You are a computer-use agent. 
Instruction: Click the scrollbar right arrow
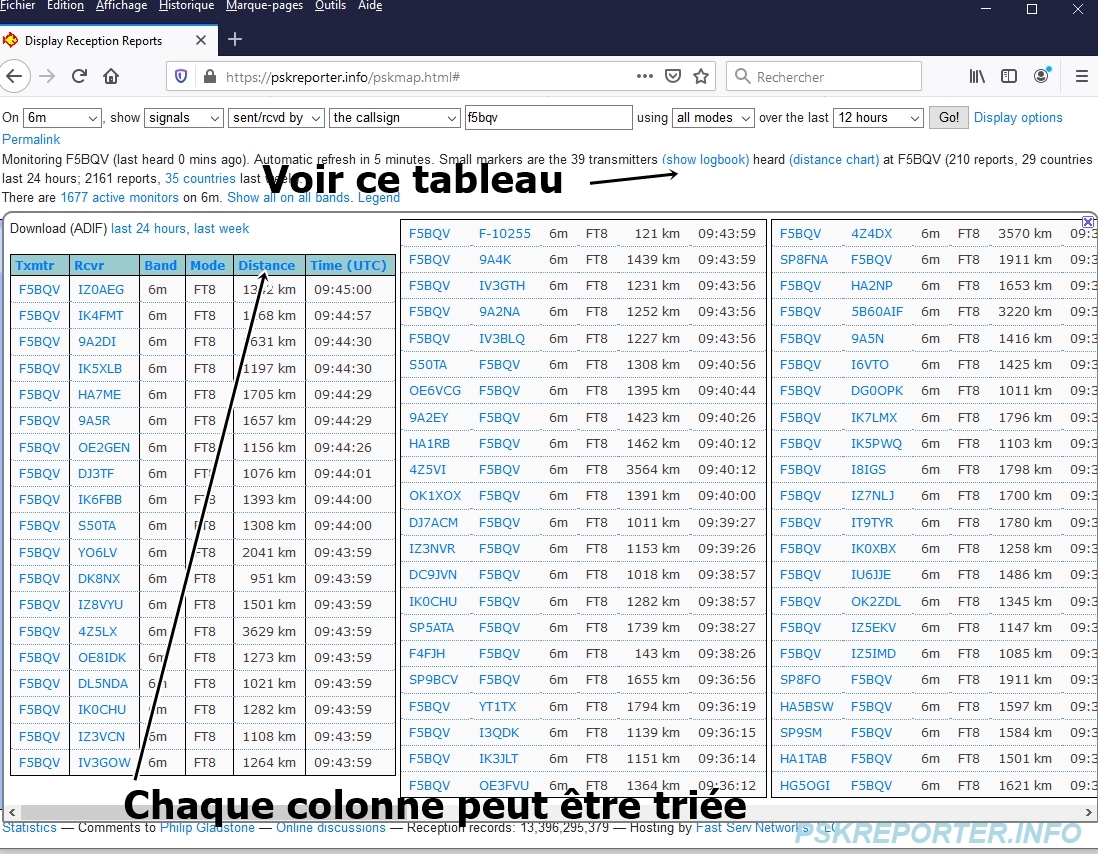(x=1088, y=813)
